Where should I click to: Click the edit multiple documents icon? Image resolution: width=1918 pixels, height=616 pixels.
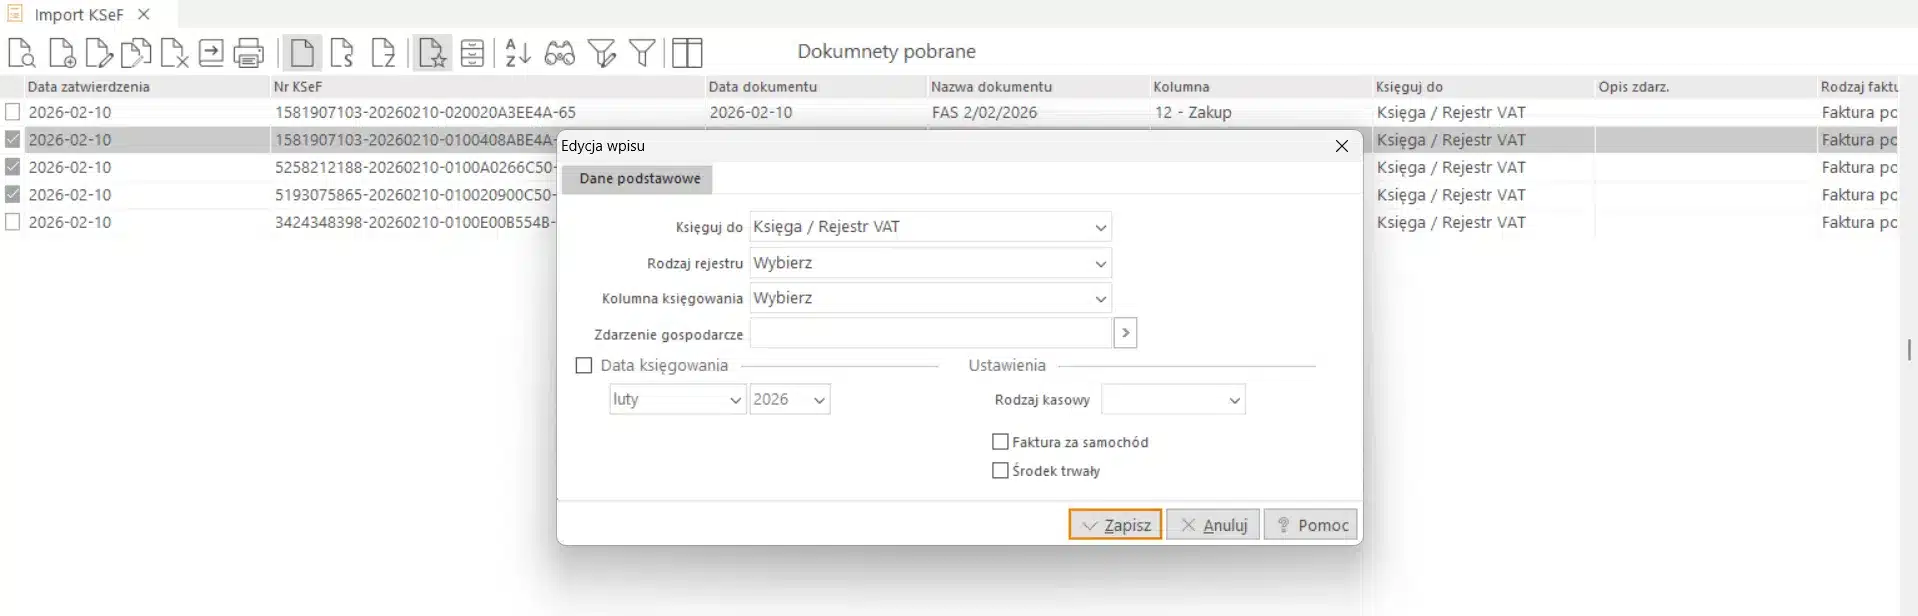pos(136,52)
